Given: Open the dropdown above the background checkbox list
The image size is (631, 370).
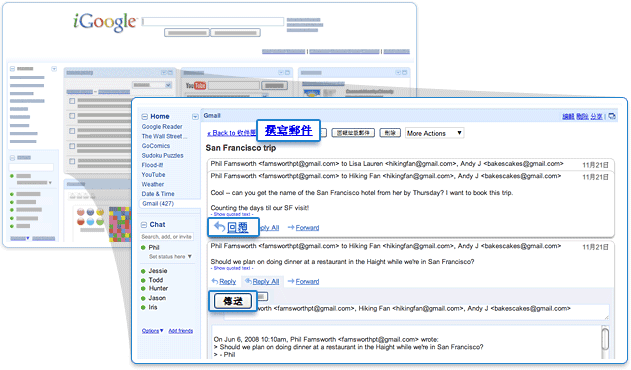Looking at the screenshot, I should click(153, 85).
